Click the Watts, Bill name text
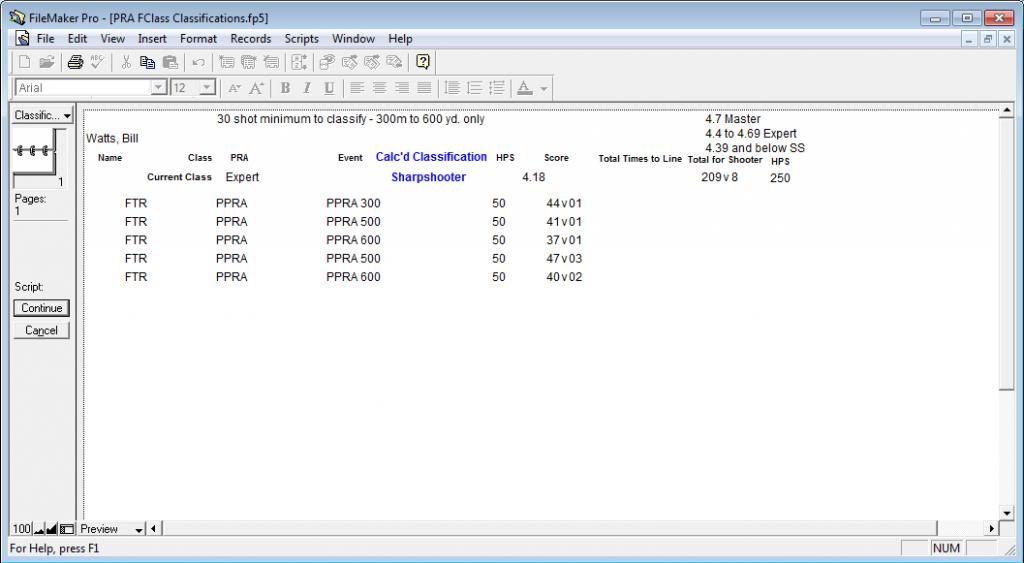 112,138
